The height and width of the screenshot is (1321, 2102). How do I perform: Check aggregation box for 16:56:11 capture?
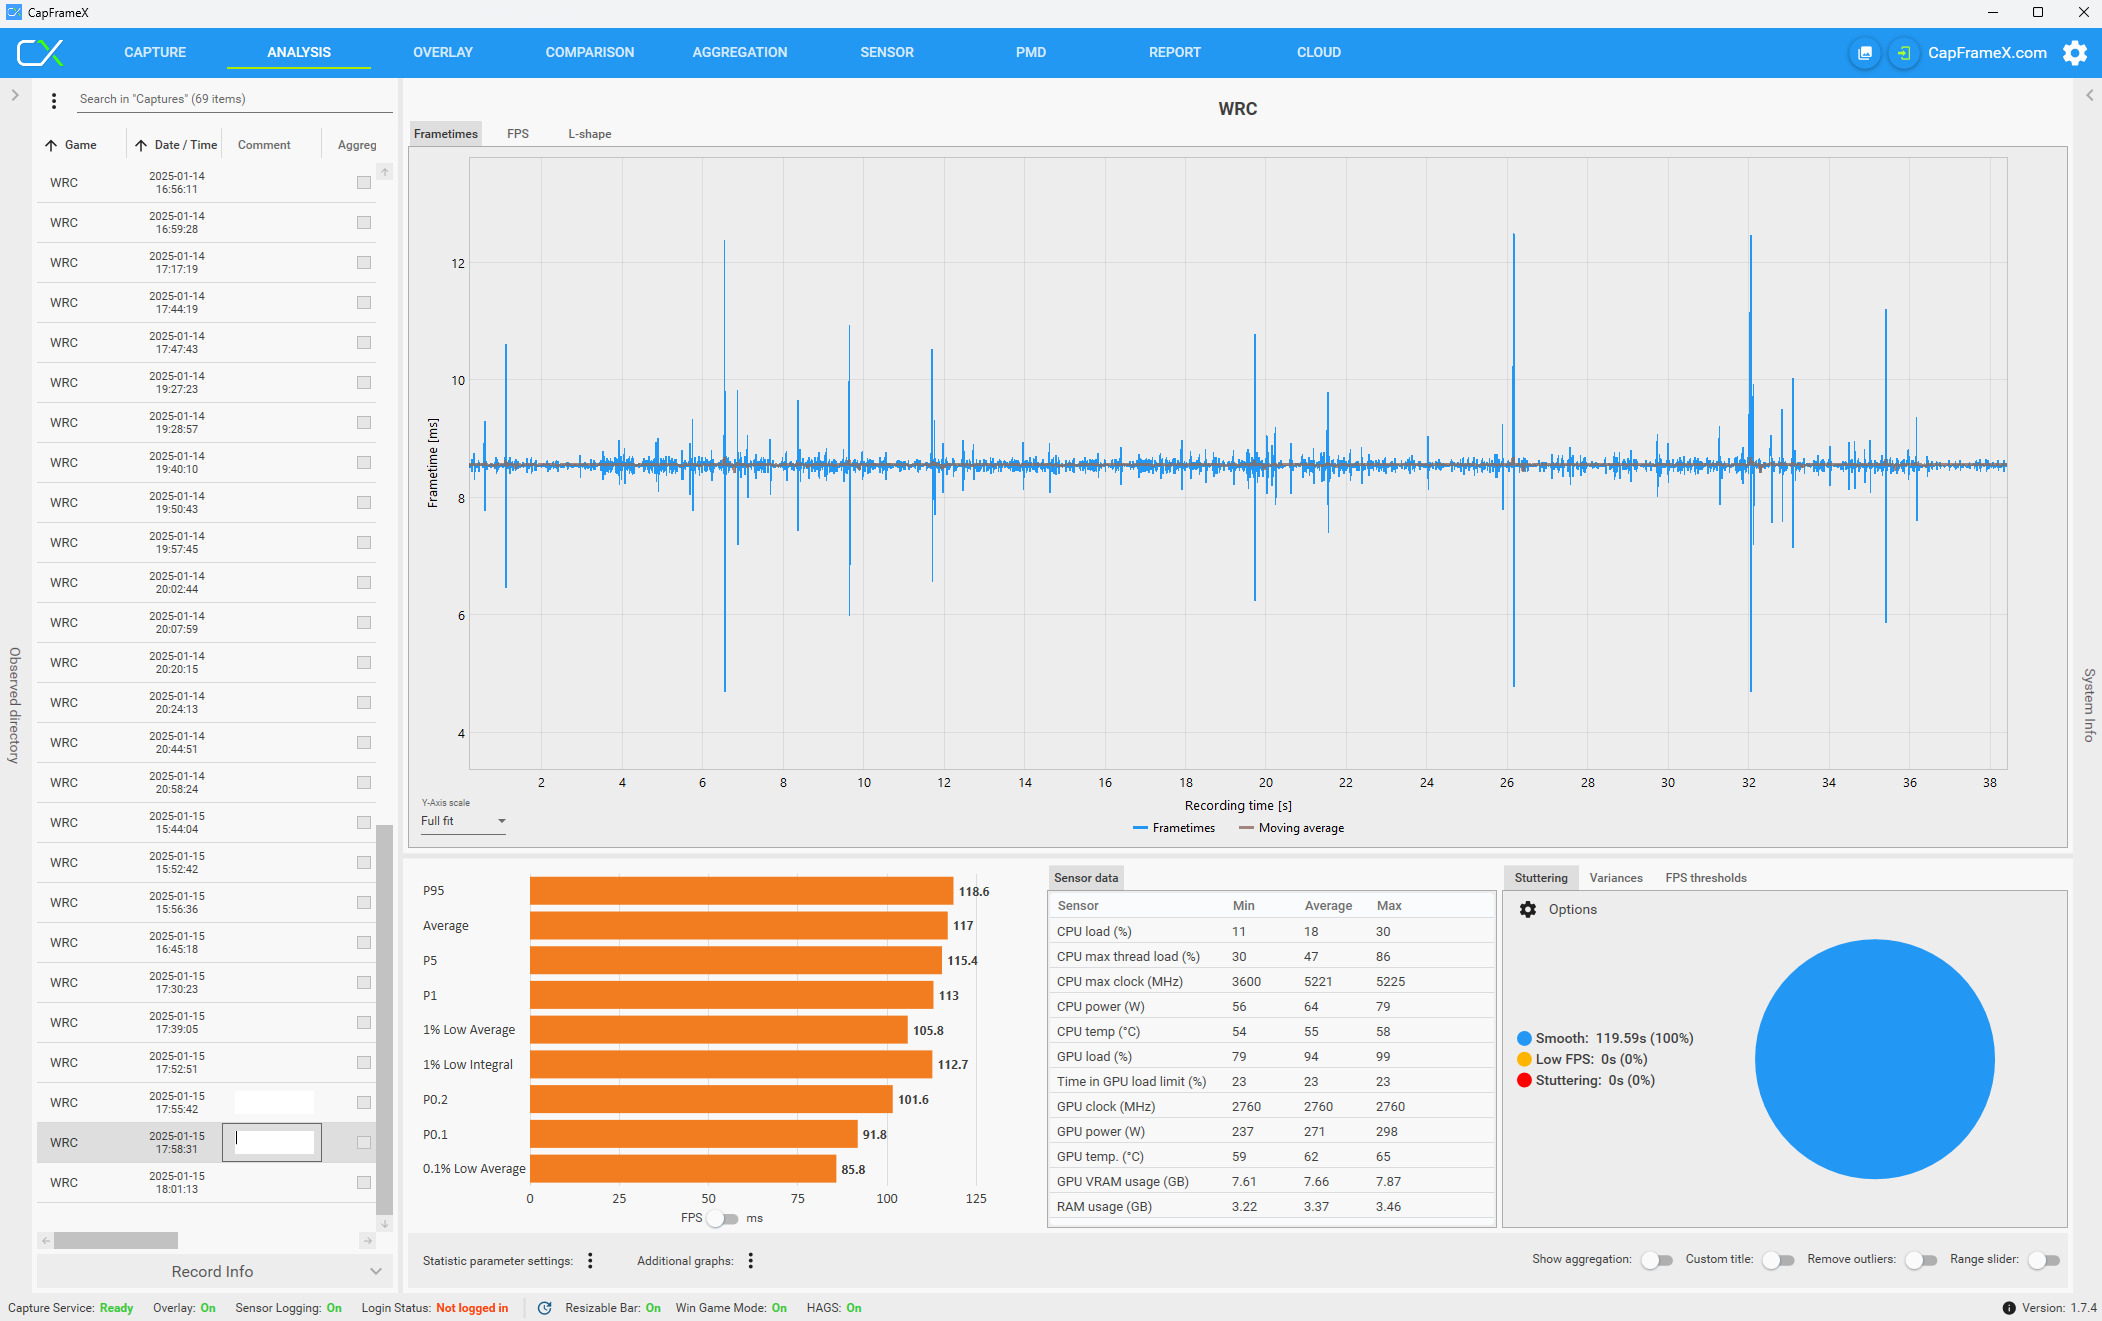coord(364,183)
